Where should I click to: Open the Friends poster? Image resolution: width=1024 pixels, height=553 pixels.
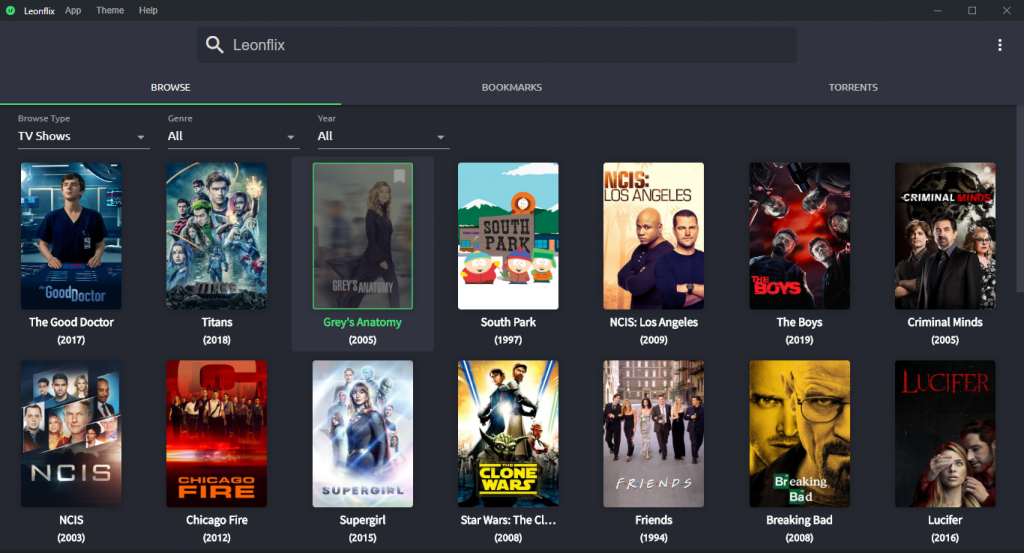(x=654, y=434)
